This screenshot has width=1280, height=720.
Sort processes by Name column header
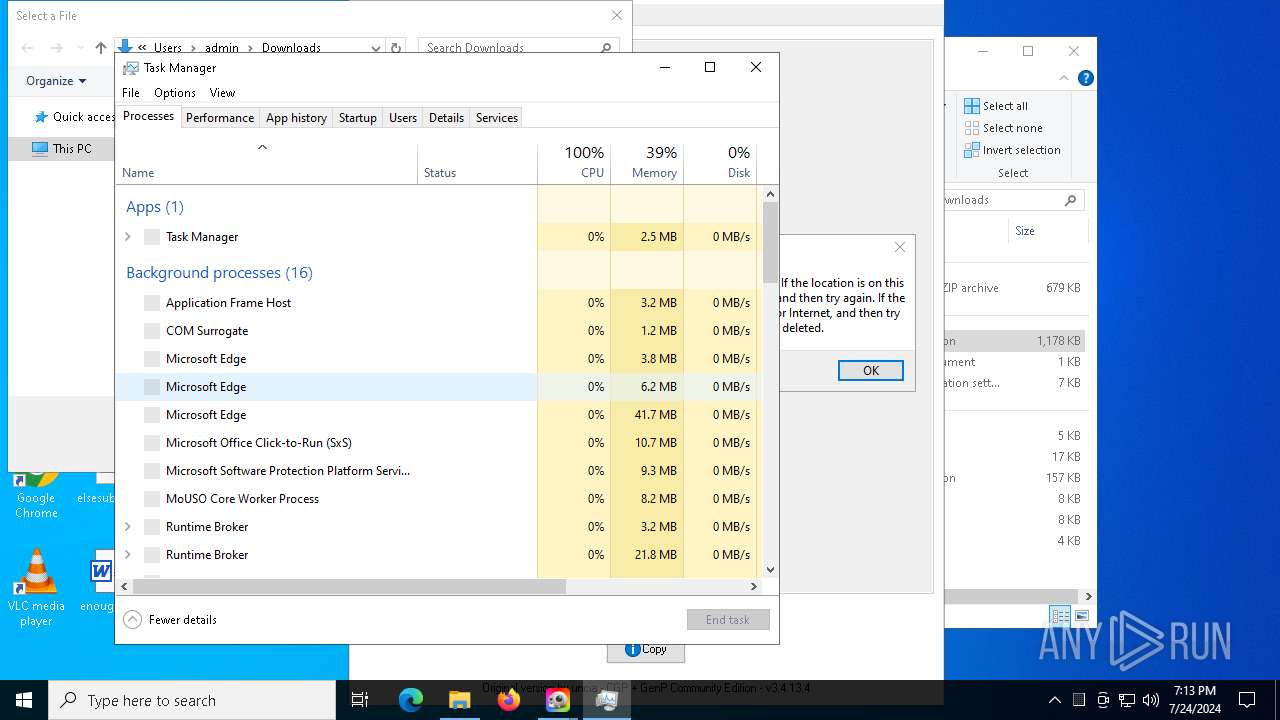coord(266,163)
